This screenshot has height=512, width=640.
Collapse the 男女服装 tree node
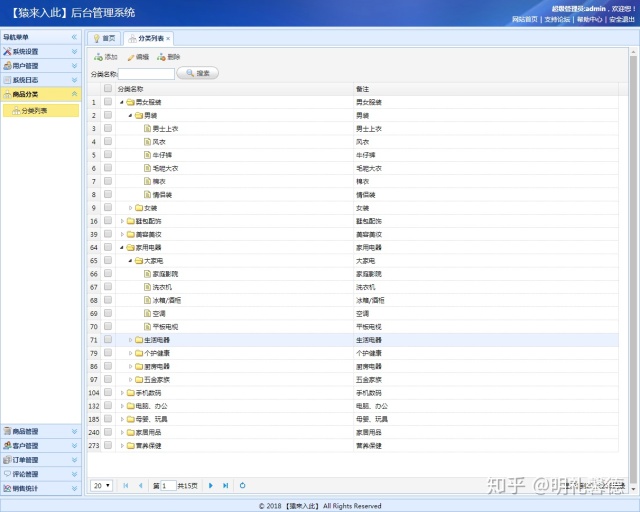coord(122,102)
